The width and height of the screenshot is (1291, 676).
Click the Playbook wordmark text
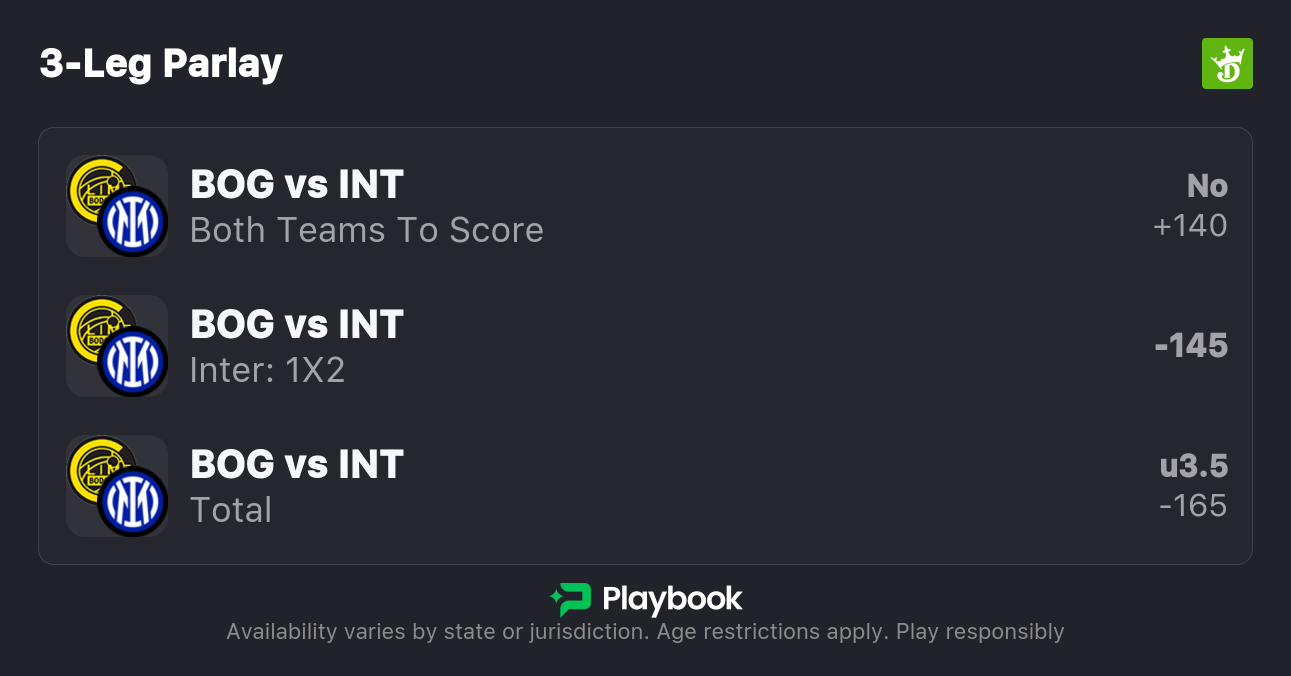point(671,599)
